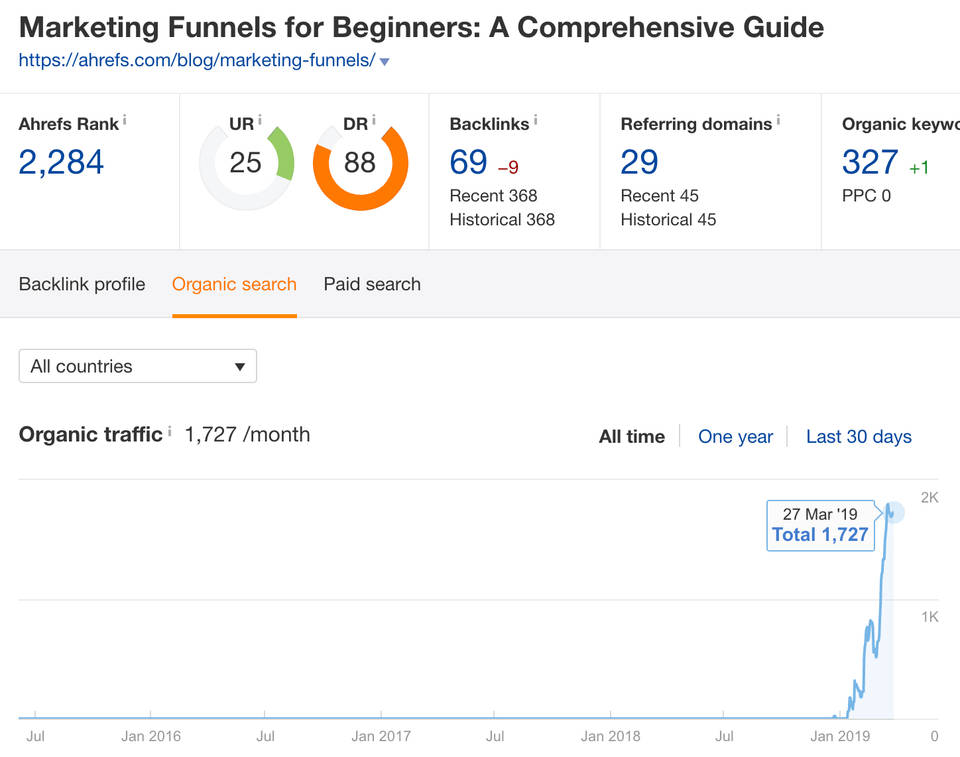Open the ahrefs.com marketing-funnels URL link
960x757 pixels.
(197, 61)
